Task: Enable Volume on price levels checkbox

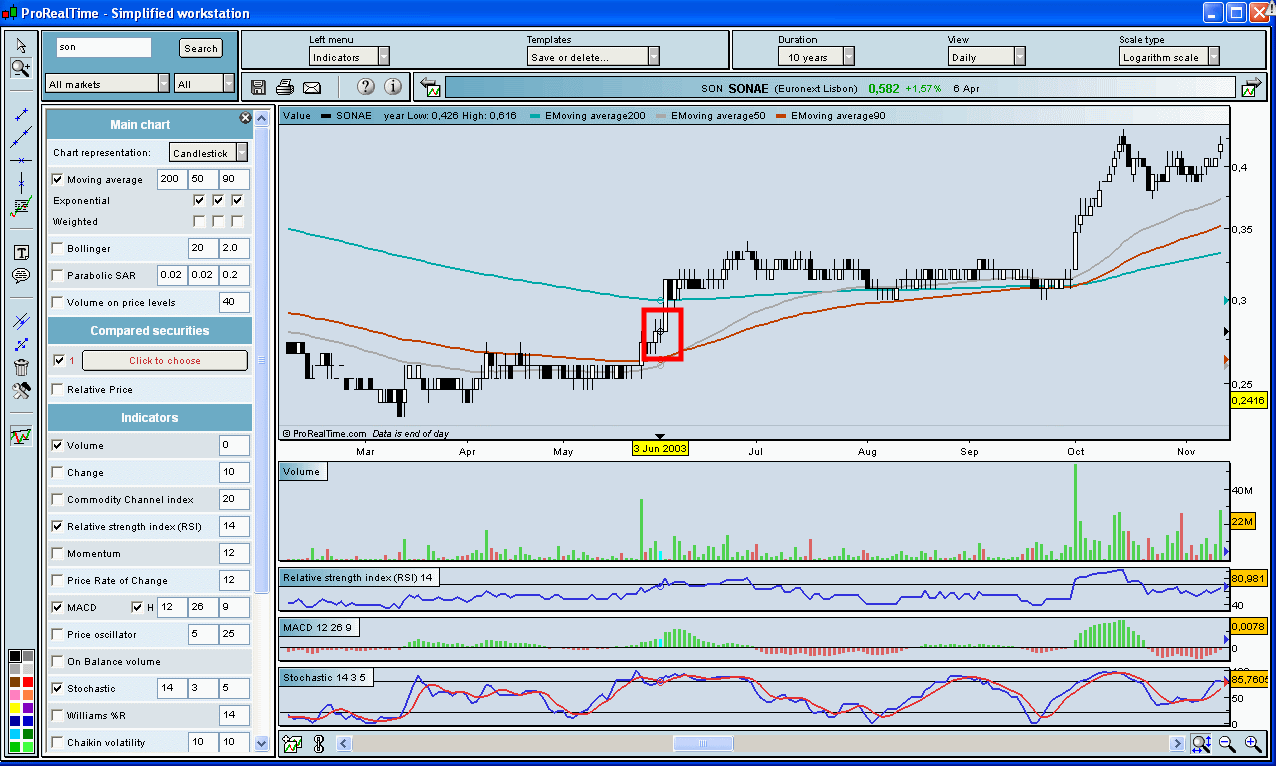Action: tap(58, 302)
